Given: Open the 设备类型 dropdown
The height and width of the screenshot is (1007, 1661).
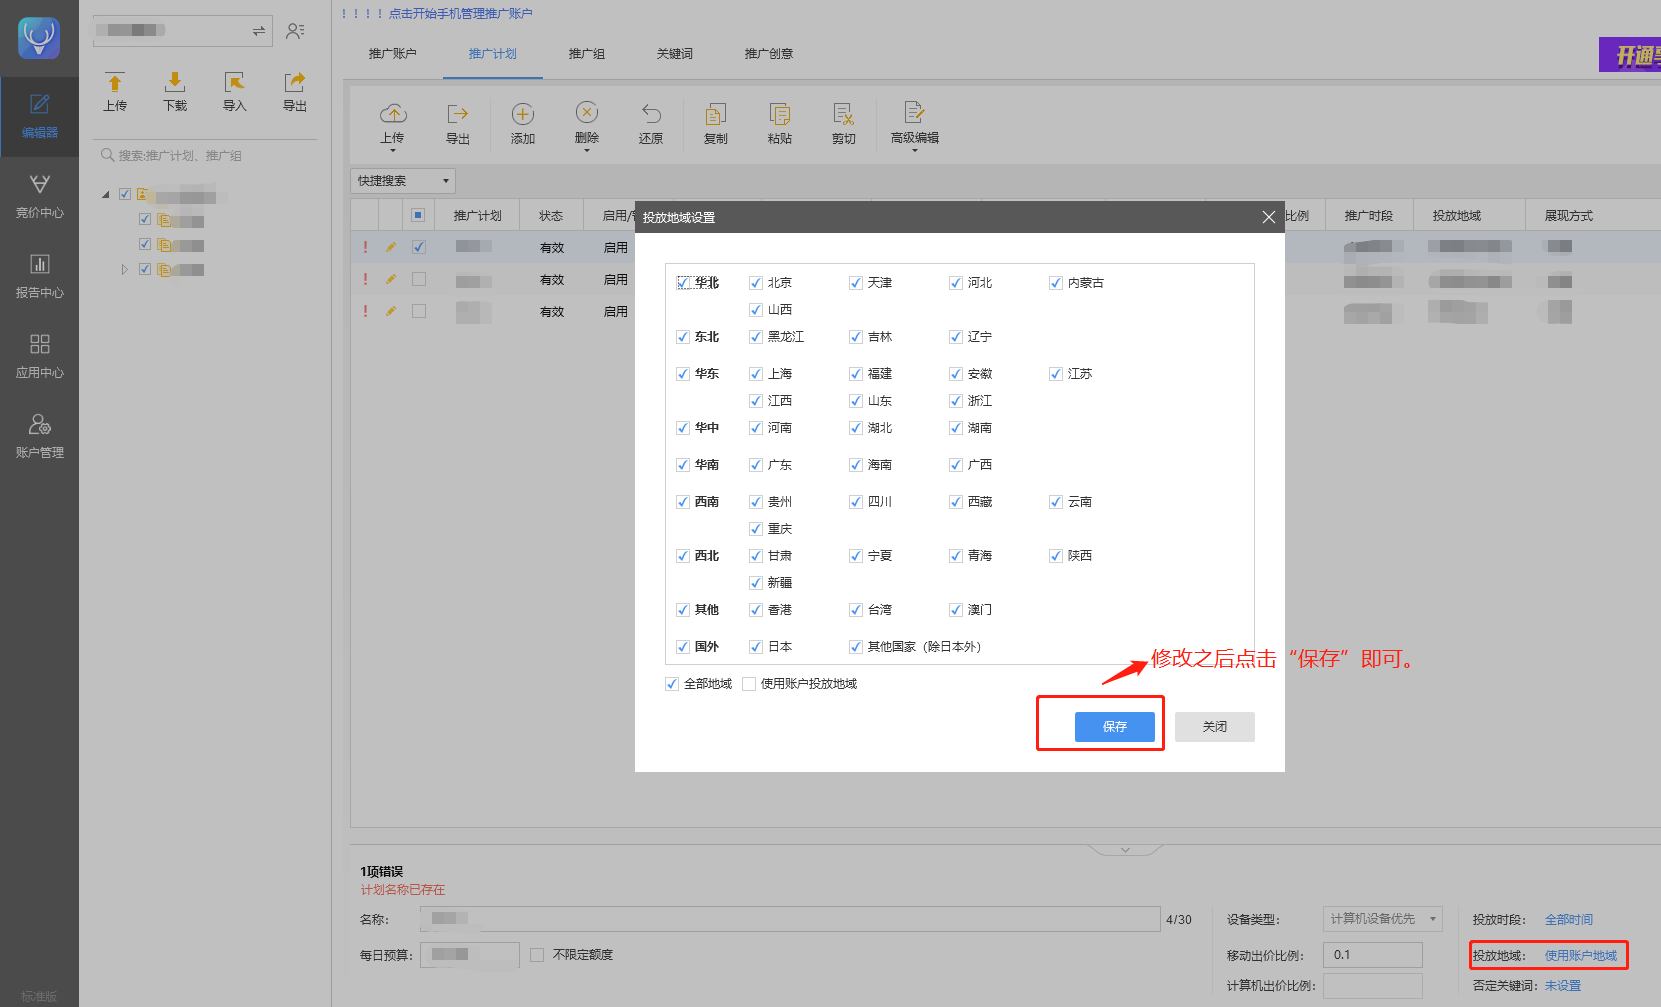Looking at the screenshot, I should tap(1383, 919).
